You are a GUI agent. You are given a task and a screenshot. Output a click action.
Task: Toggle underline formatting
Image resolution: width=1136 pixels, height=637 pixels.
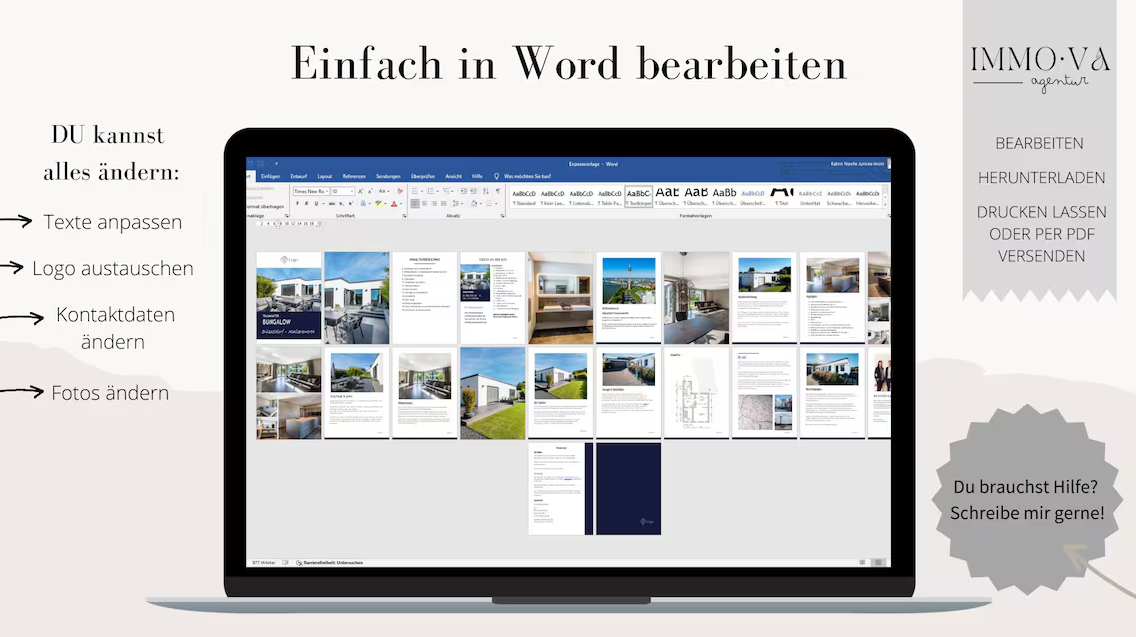click(314, 203)
